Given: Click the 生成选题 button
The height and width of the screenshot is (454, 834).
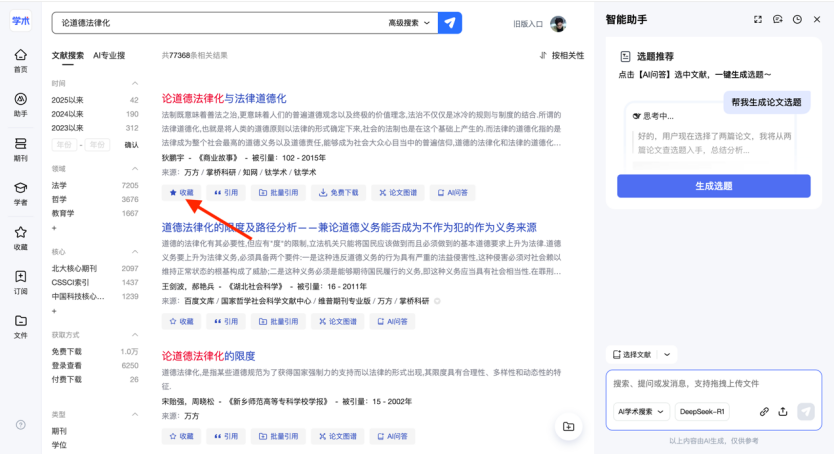Looking at the screenshot, I should [714, 186].
